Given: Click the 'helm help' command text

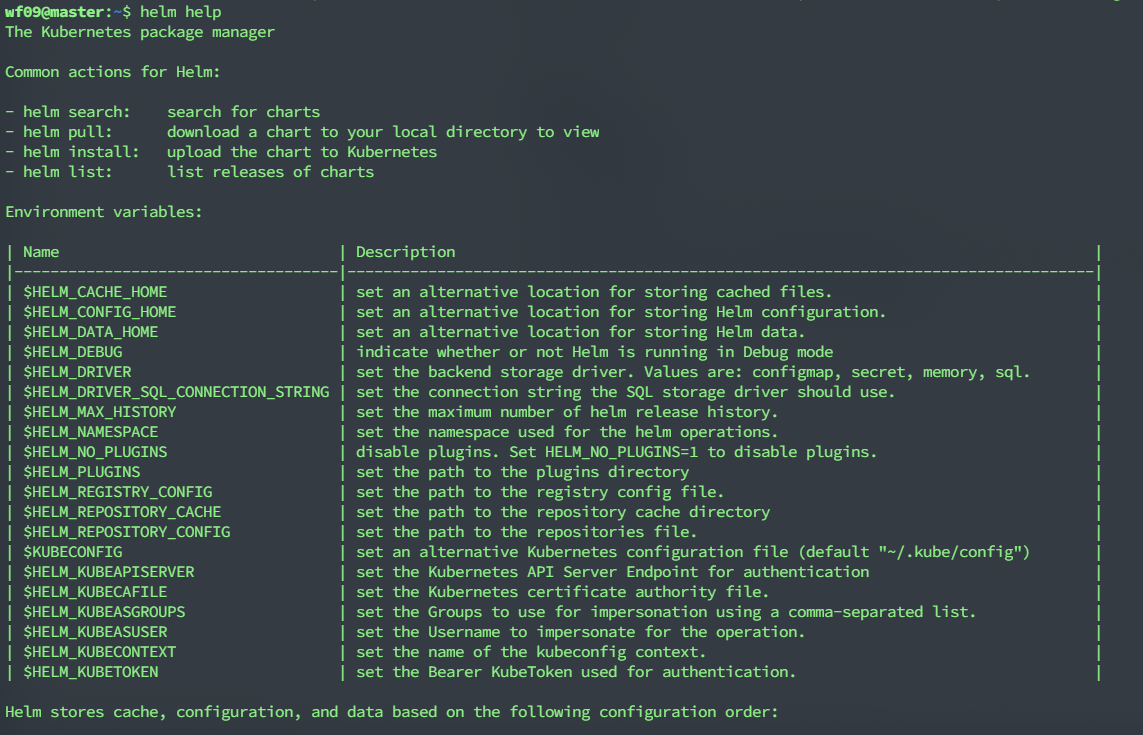Looking at the screenshot, I should [x=181, y=12].
